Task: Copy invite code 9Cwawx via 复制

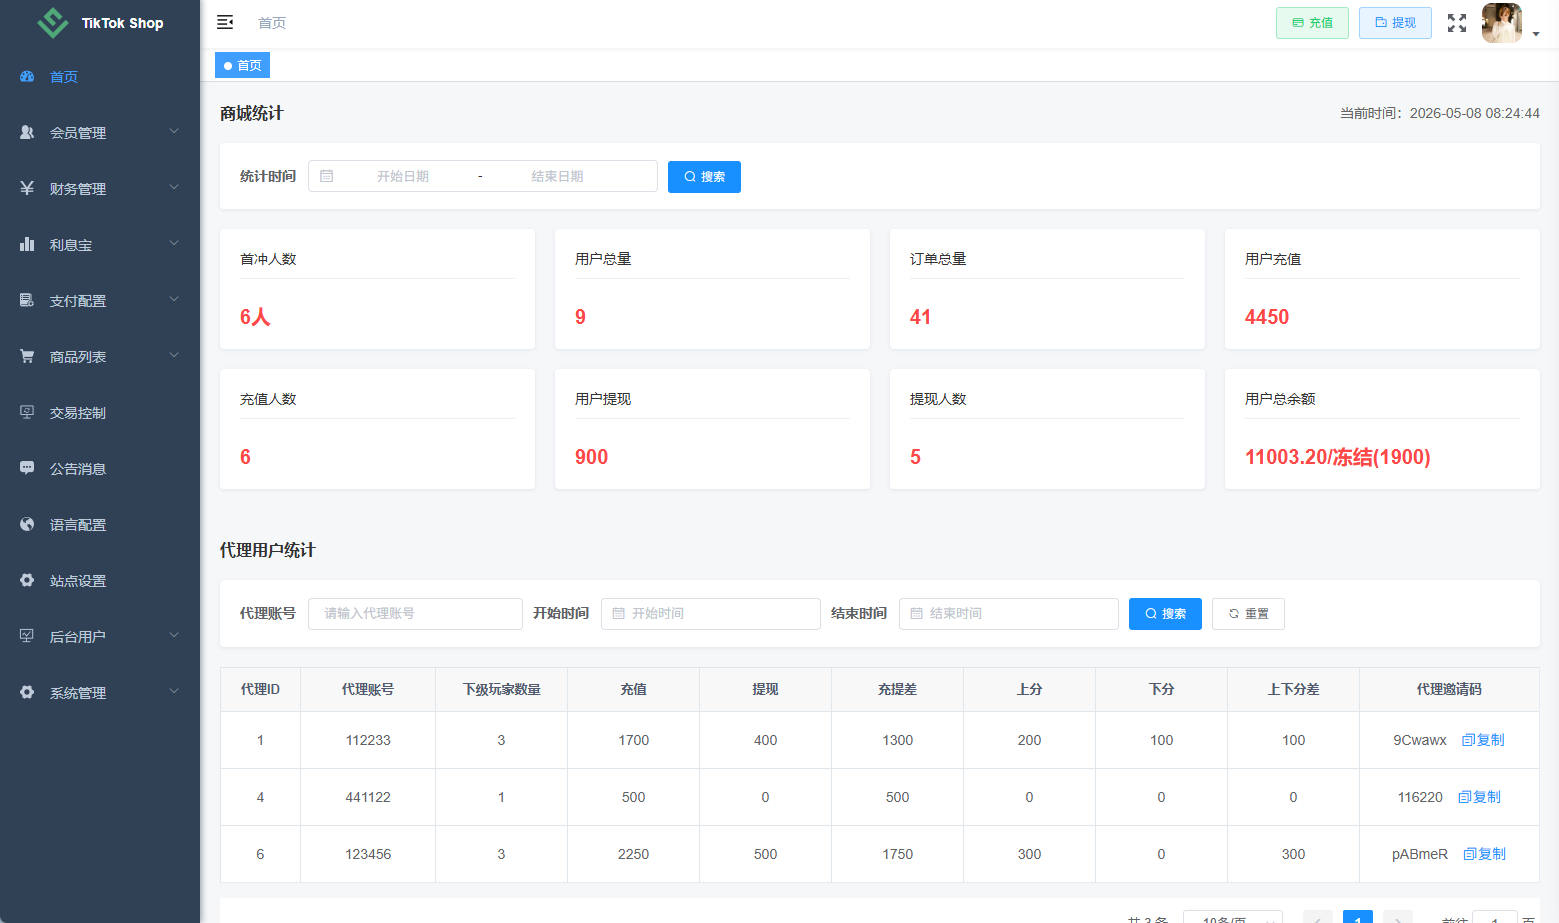Action: click(x=1483, y=740)
